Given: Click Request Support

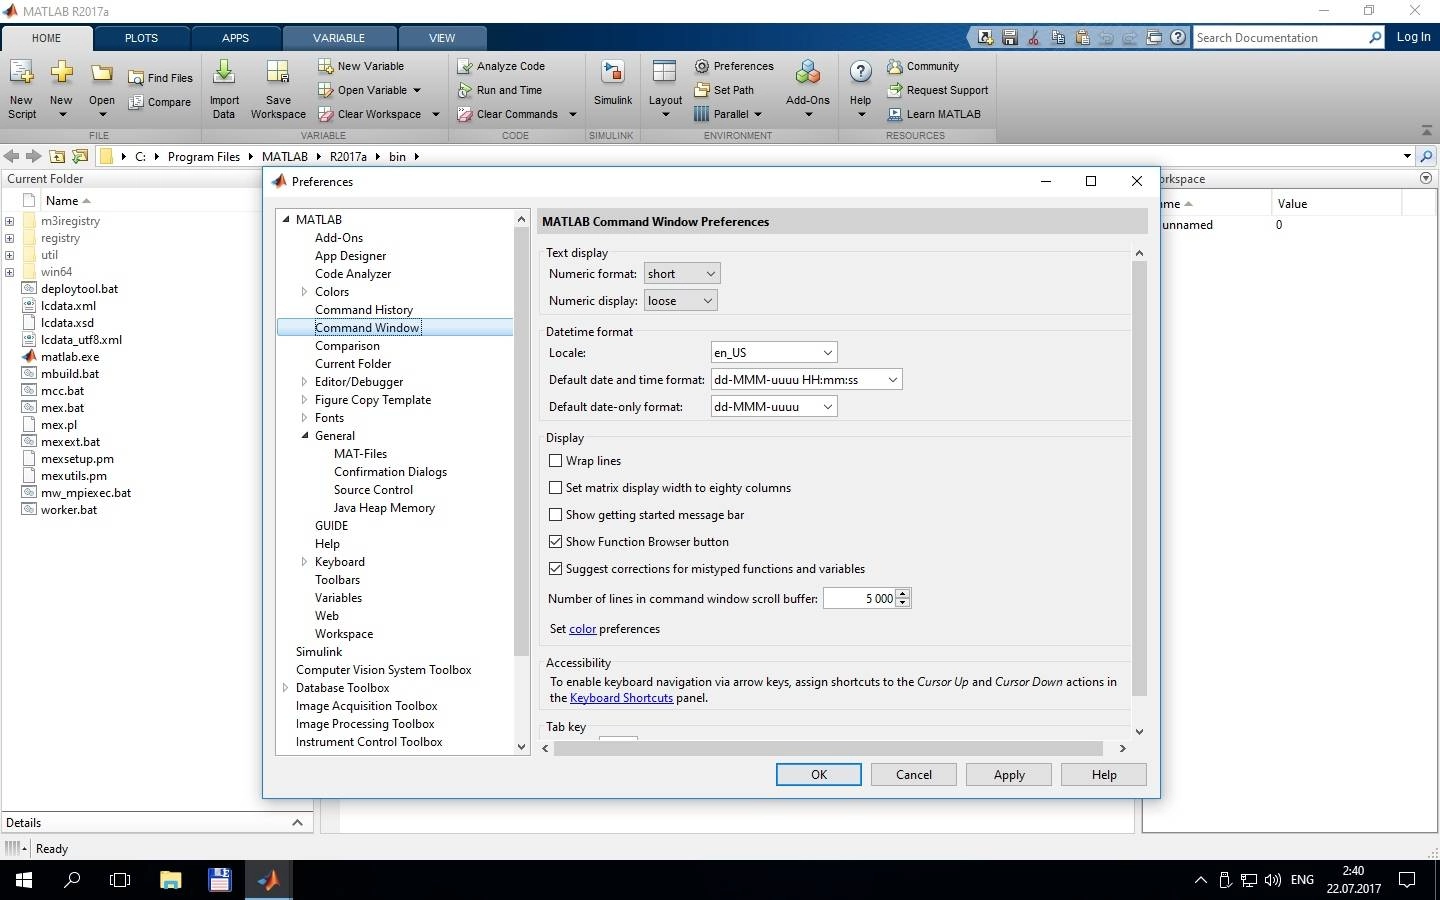Looking at the screenshot, I should coord(937,90).
